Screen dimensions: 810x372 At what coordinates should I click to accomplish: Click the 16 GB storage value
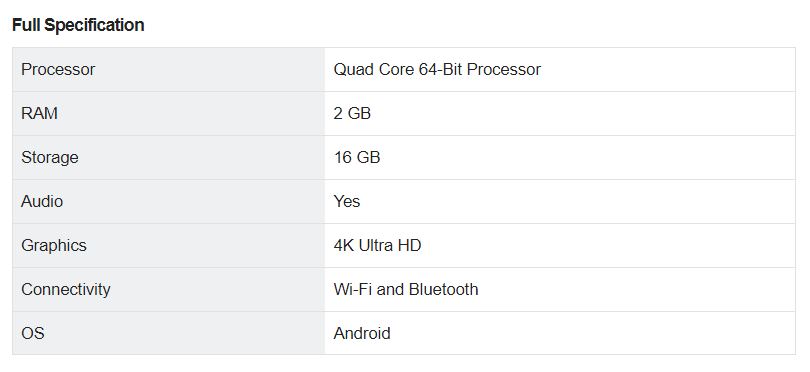pos(357,157)
